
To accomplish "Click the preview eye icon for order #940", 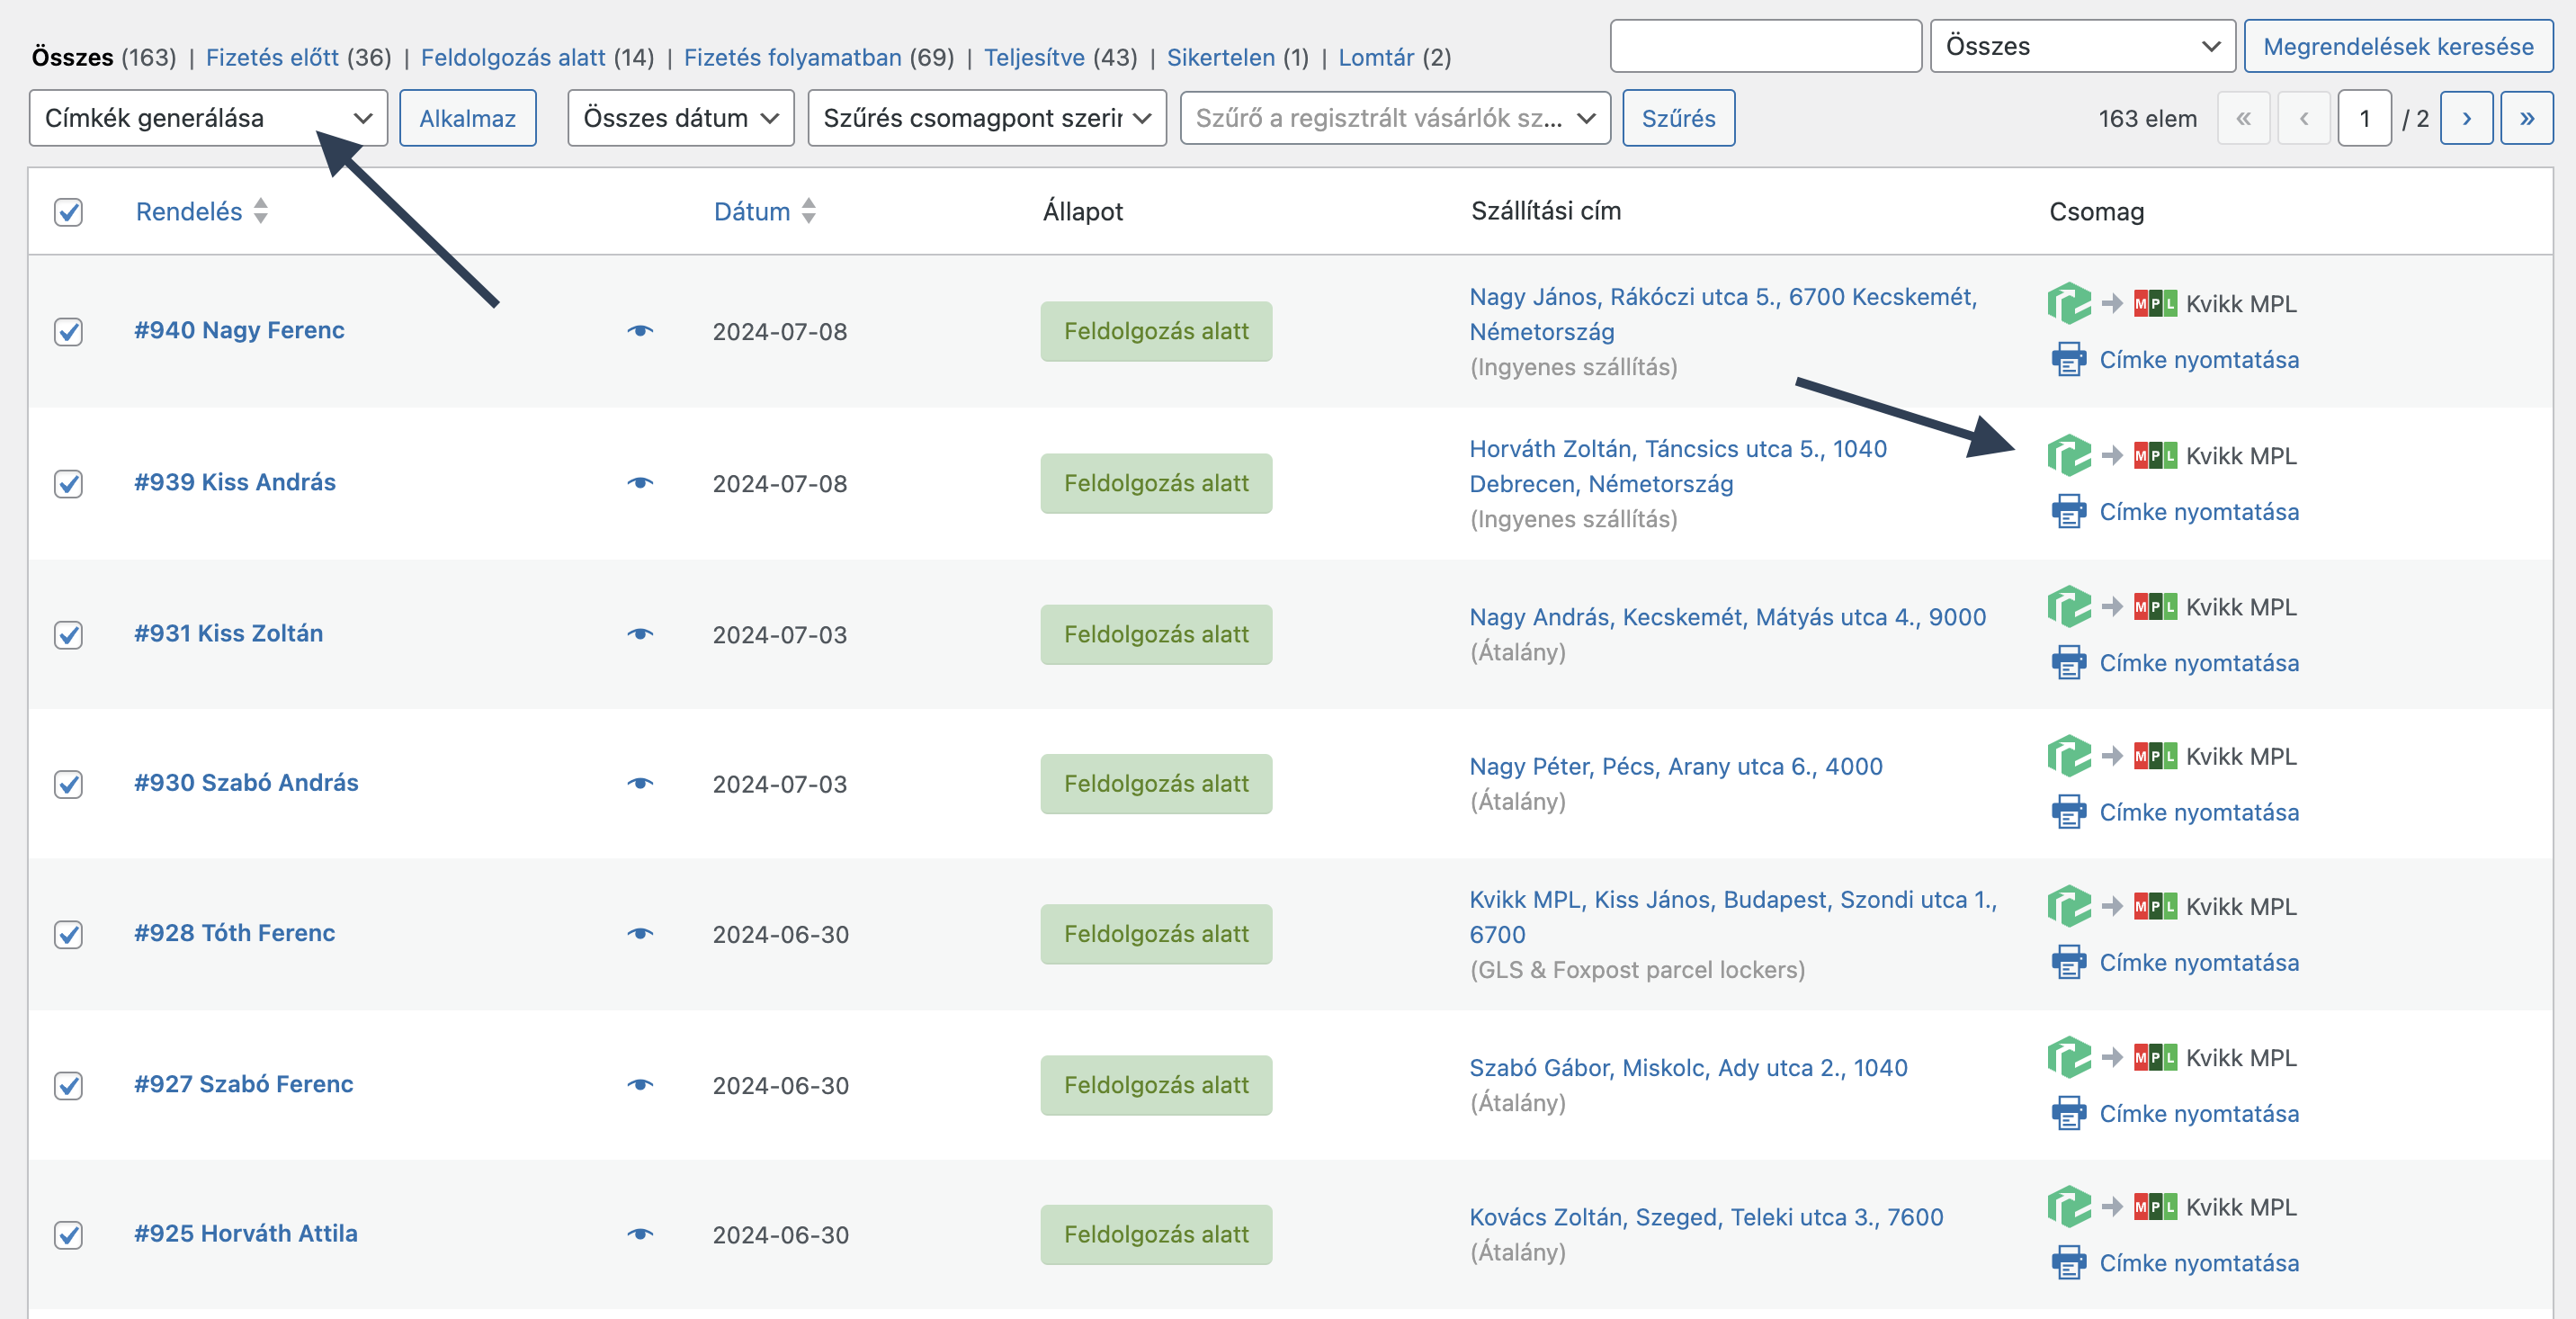I will pos(640,331).
